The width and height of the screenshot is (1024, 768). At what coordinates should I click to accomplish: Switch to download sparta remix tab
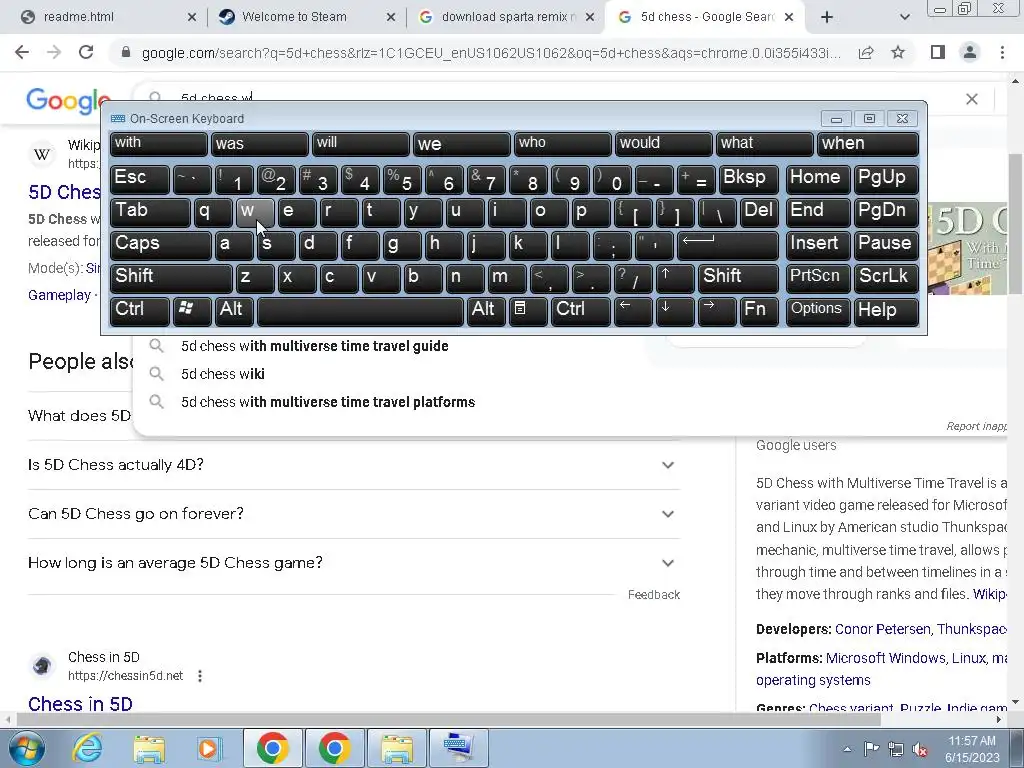[506, 17]
